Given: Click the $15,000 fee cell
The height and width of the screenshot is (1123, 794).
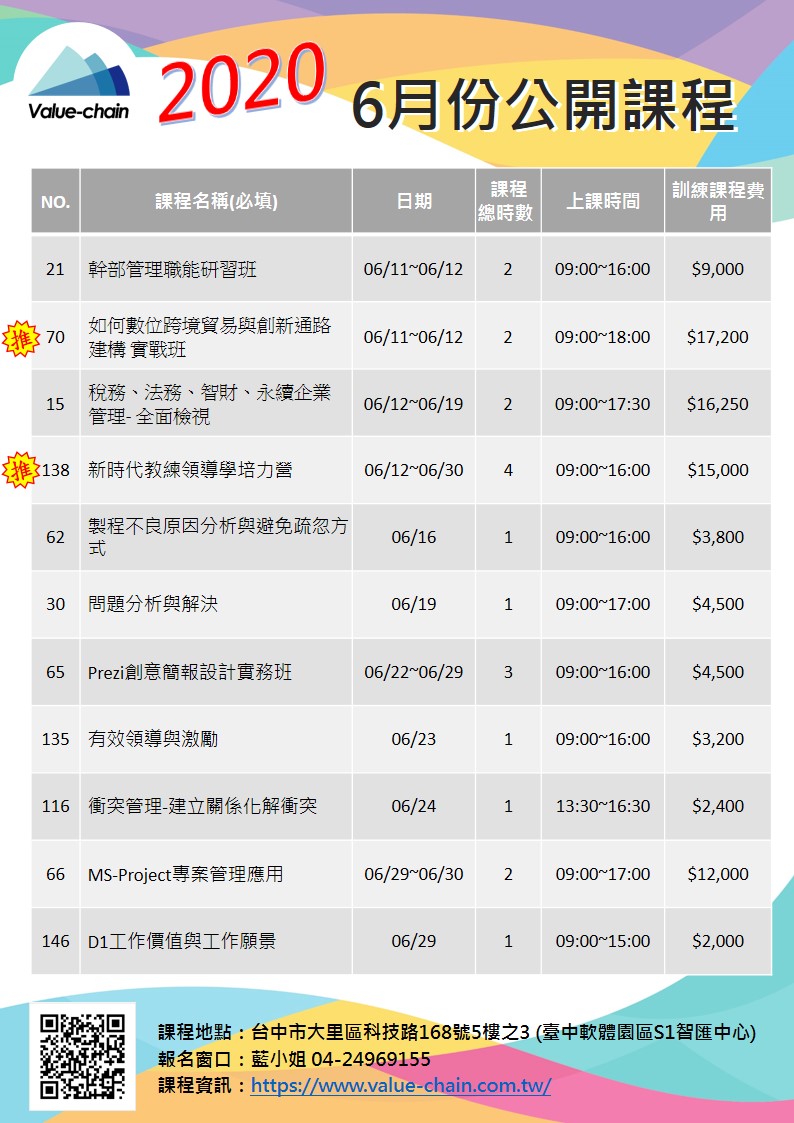Looking at the screenshot, I should click(717, 470).
